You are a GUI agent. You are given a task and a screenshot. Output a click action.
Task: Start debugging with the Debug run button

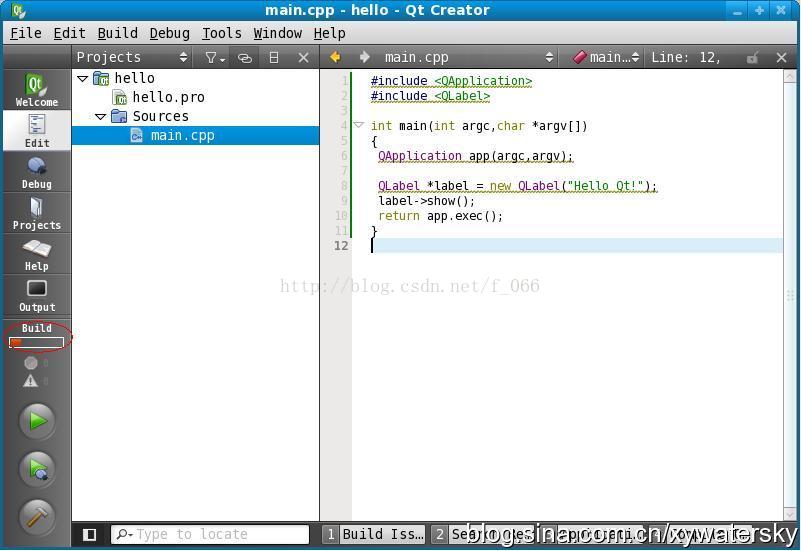37,469
